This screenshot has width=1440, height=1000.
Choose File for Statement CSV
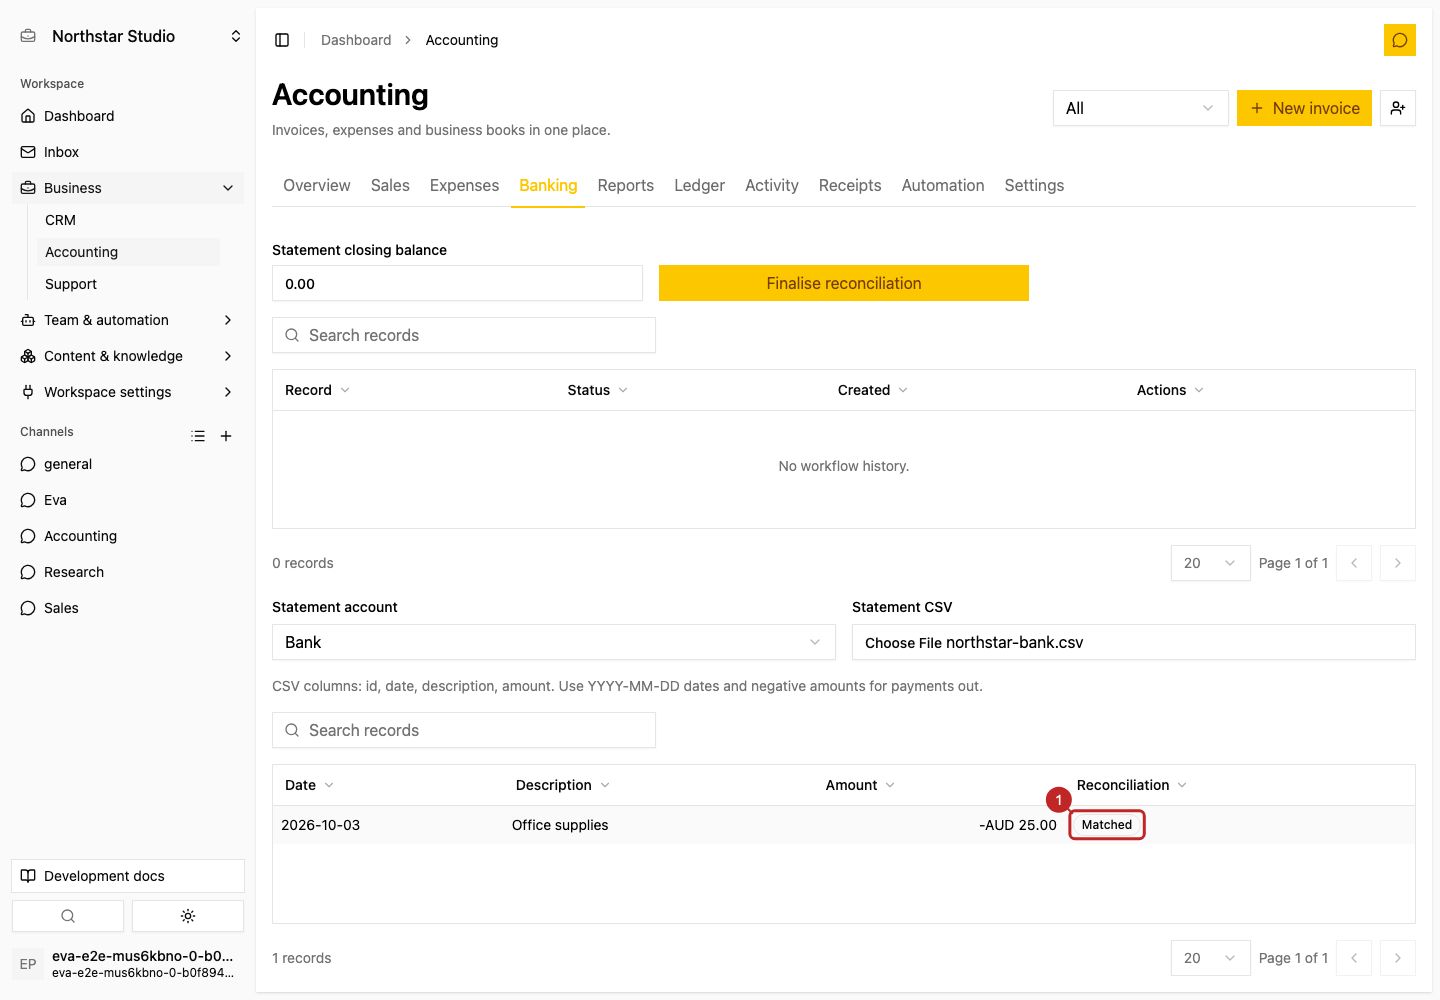pyautogui.click(x=1134, y=642)
